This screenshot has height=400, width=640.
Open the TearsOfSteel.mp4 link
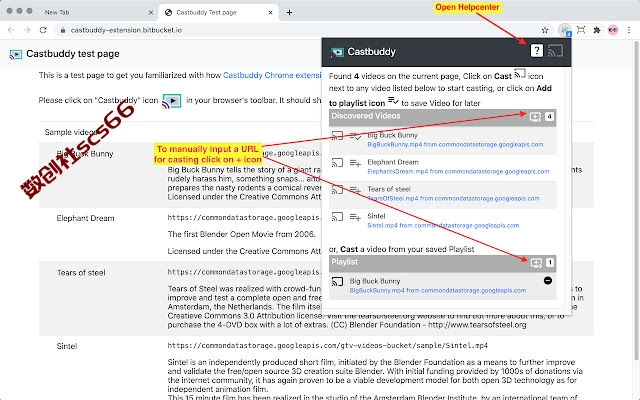coord(453,198)
